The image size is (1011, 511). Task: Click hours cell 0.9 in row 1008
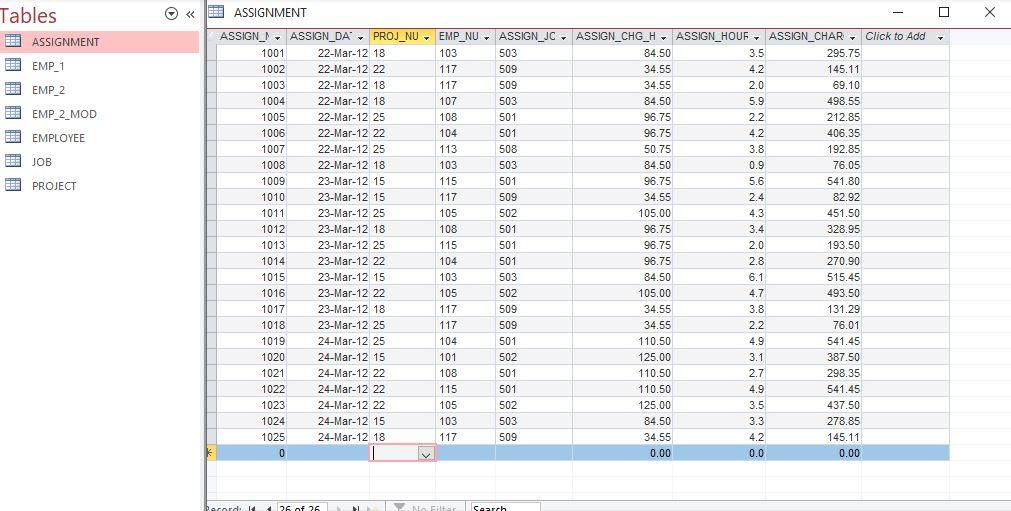coord(720,165)
